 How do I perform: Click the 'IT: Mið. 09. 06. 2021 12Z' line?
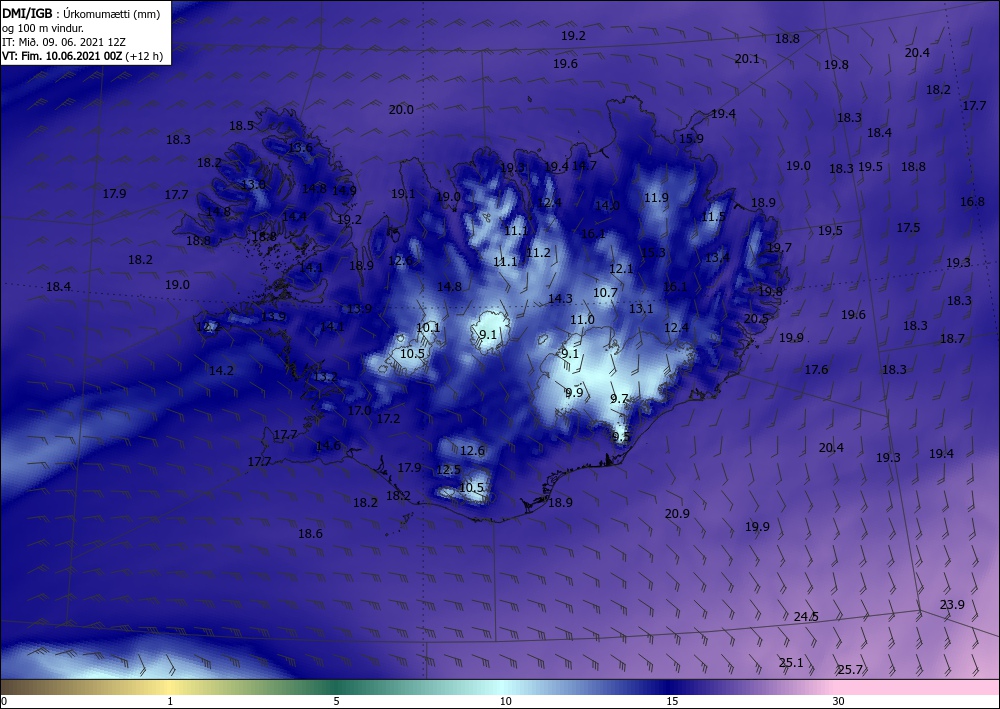tap(64, 42)
